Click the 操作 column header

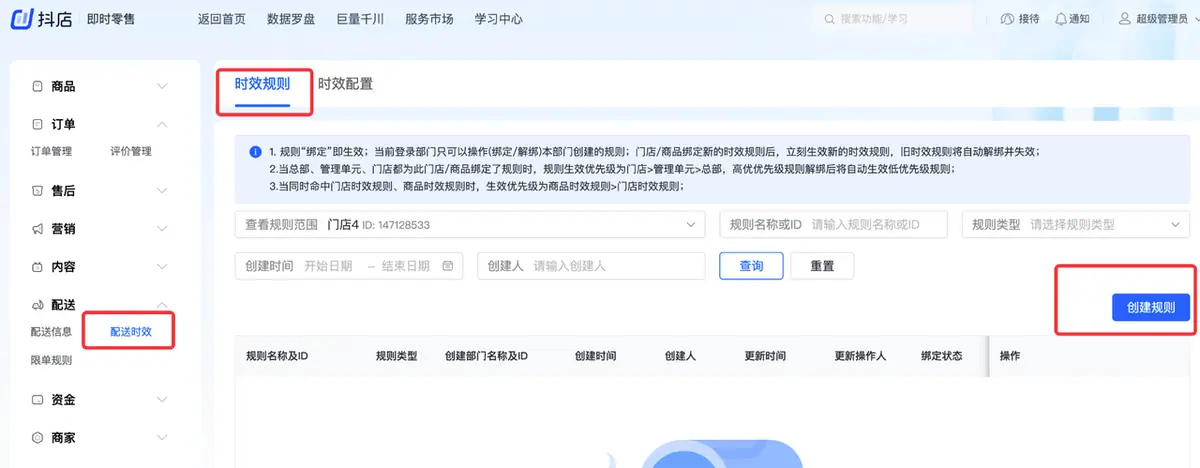(1010, 356)
